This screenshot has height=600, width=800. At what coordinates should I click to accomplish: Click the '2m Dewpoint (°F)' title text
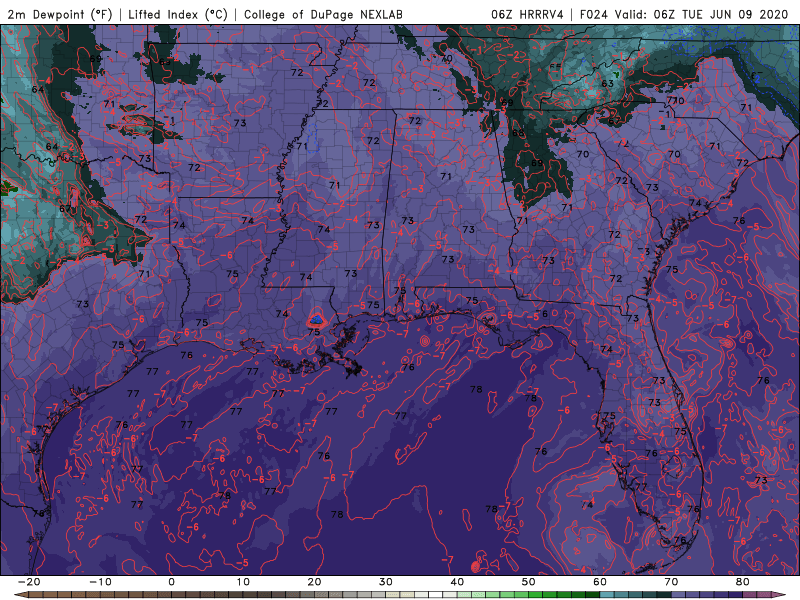click(x=59, y=14)
